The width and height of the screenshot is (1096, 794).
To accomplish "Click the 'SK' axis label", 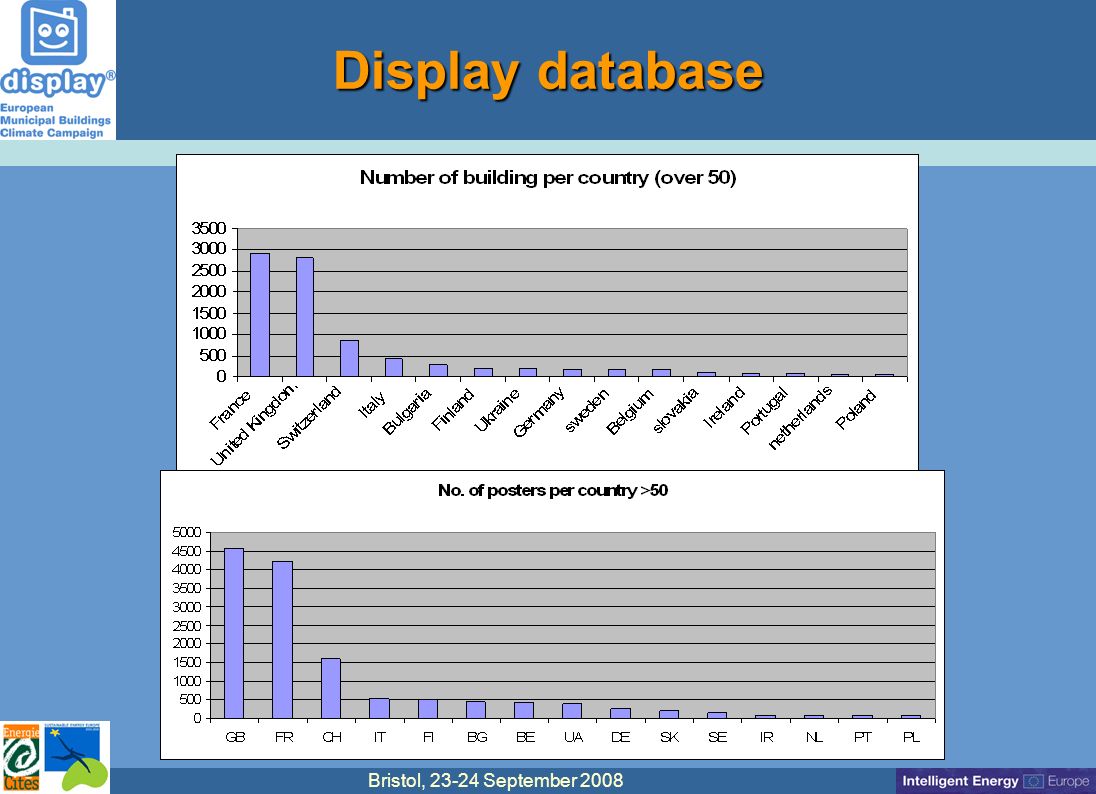I will pyautogui.click(x=669, y=737).
